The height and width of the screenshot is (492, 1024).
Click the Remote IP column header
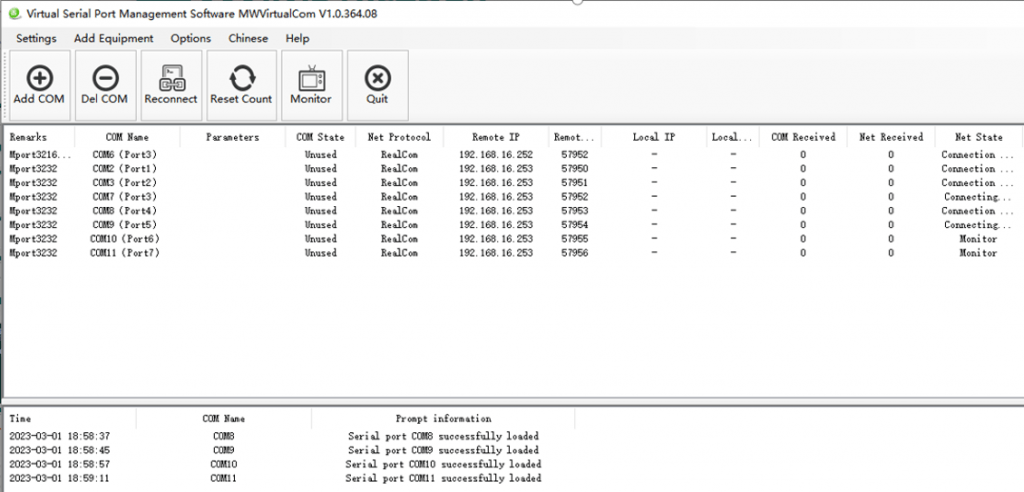[x=495, y=137]
